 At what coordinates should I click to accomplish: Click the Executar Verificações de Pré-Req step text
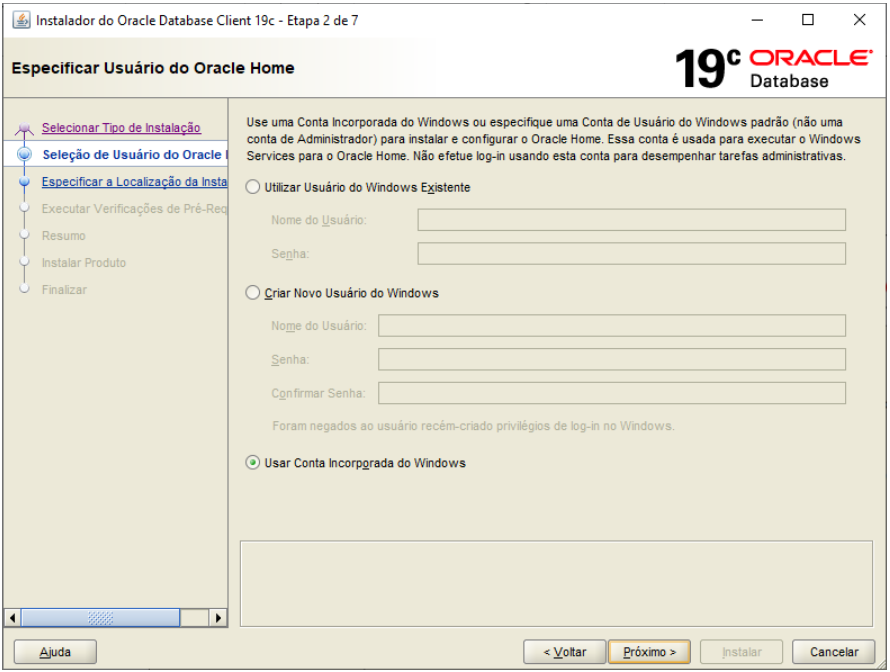134,209
